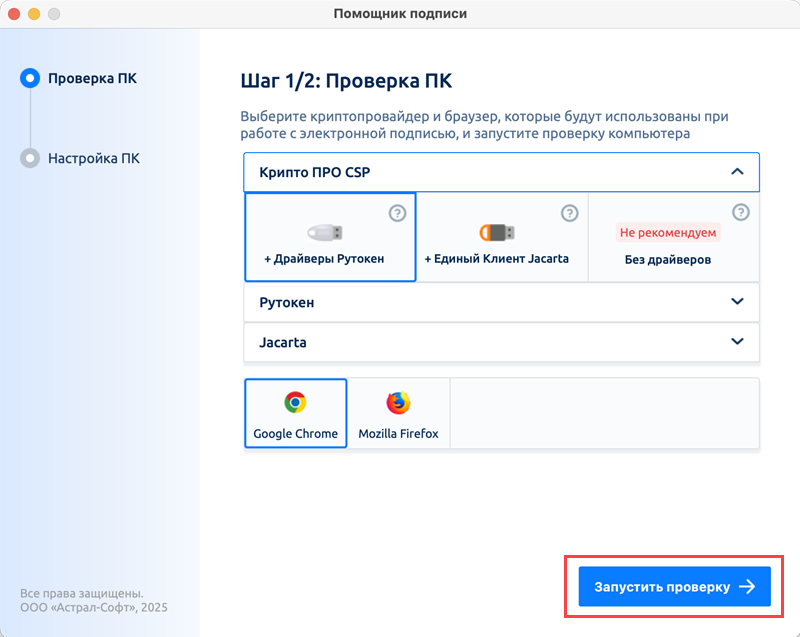Click the Mozilla Firefox logo icon
Image resolution: width=800 pixels, height=637 pixels.
point(398,403)
